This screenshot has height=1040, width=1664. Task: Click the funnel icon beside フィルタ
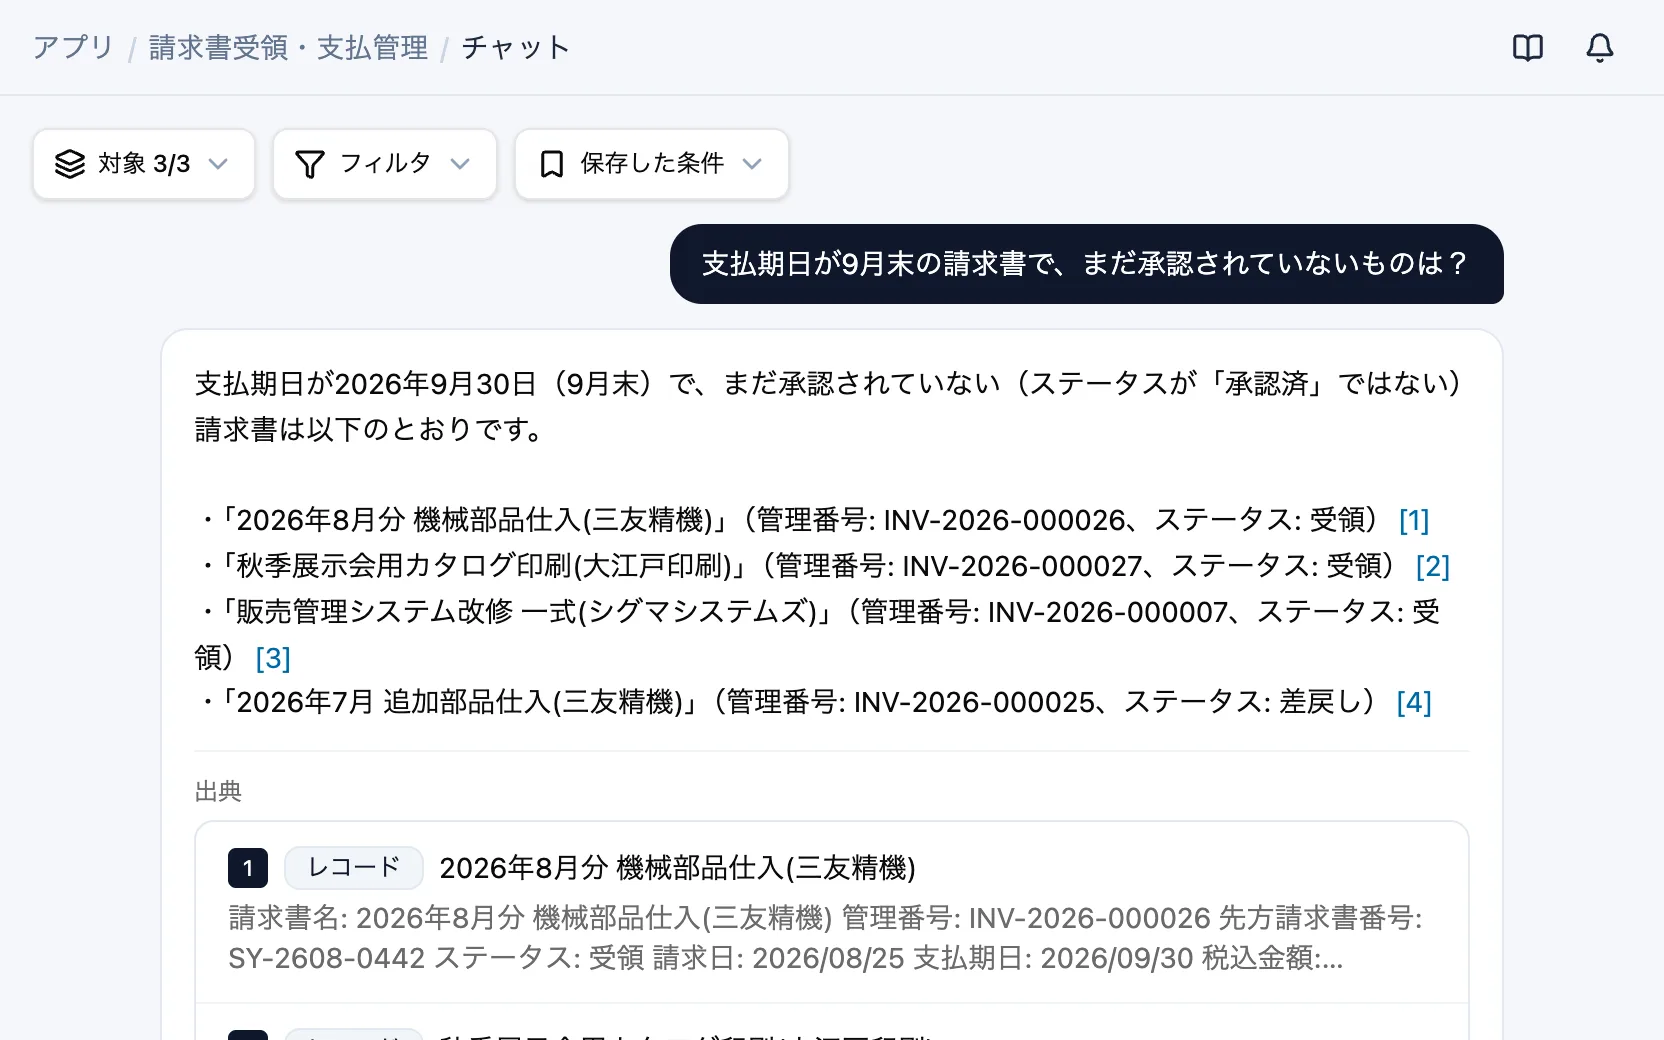[310, 164]
